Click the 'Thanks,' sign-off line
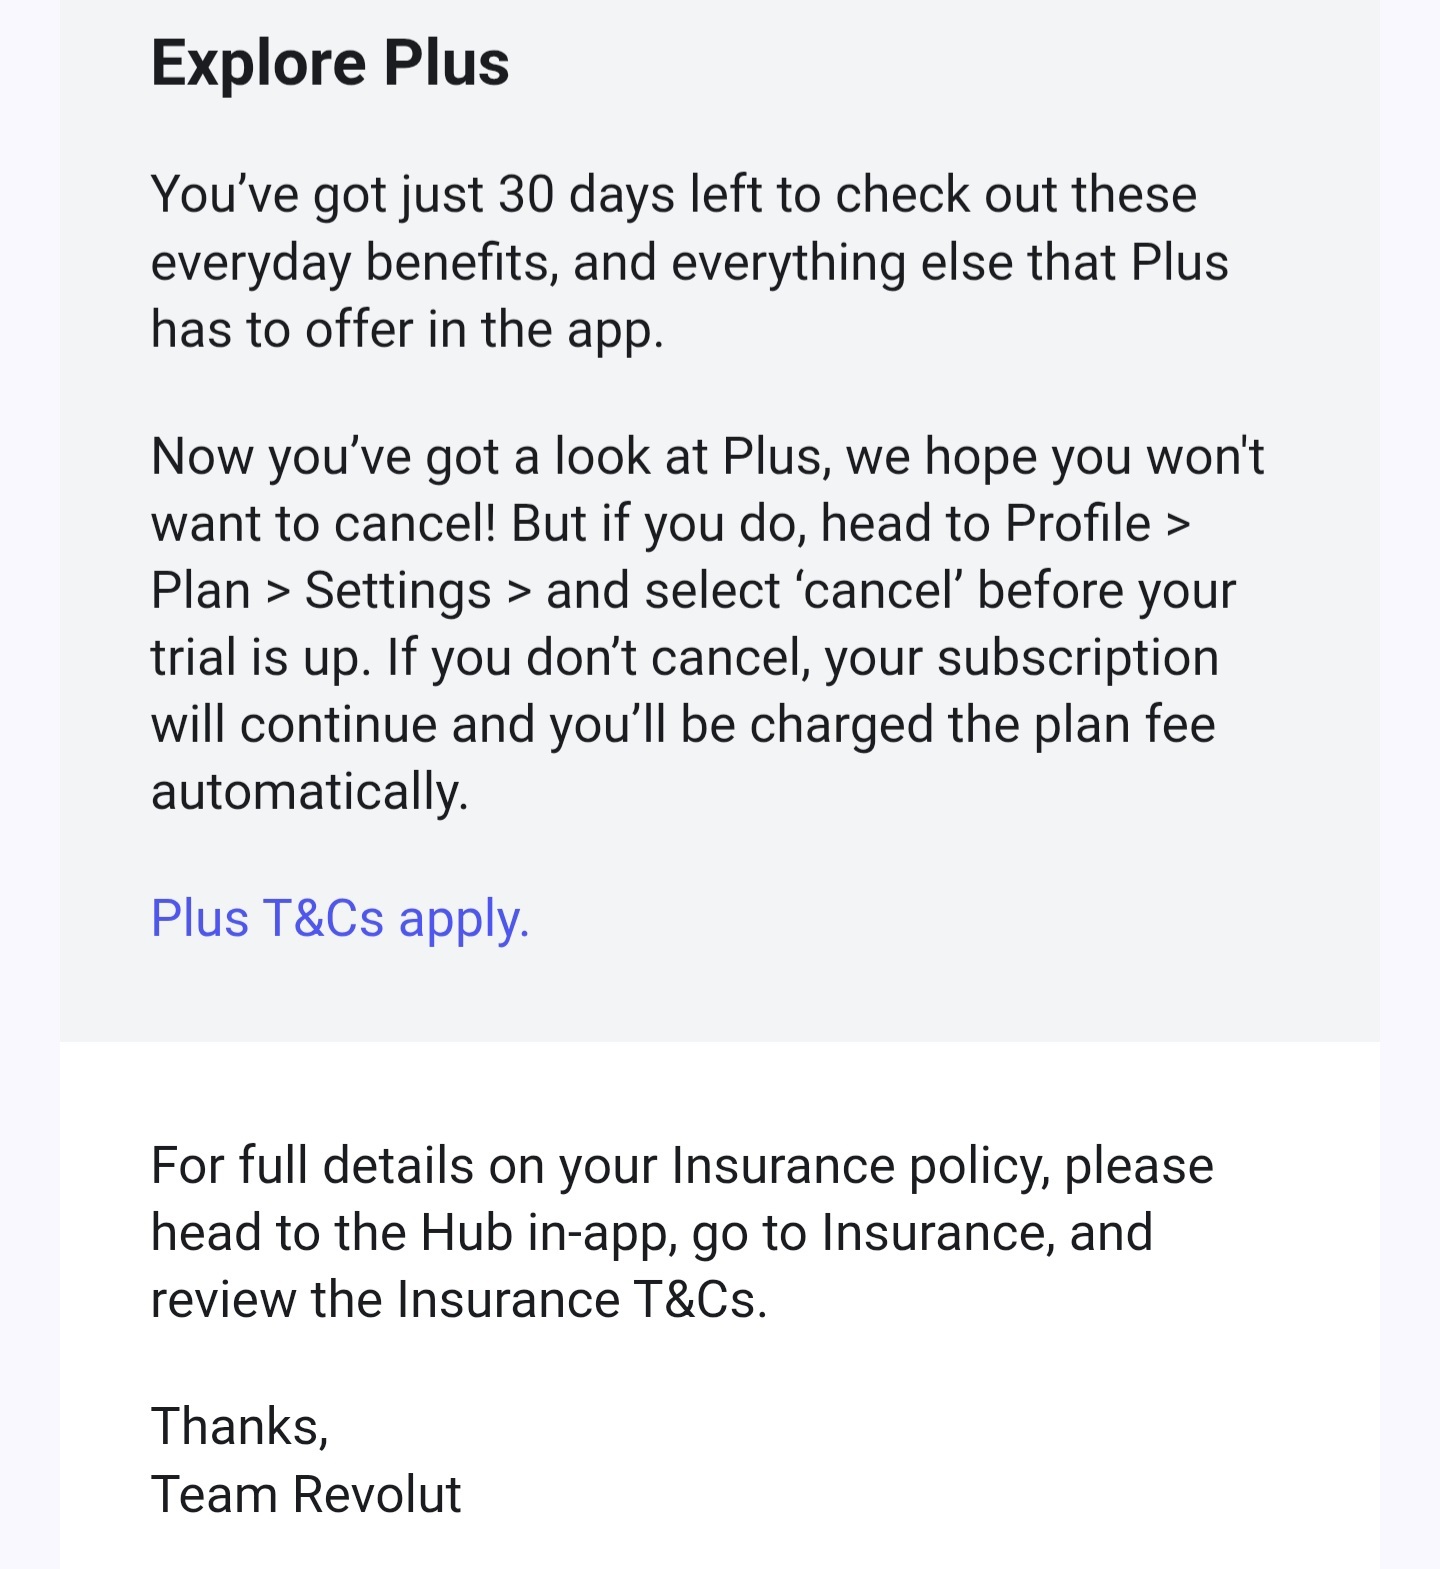Image resolution: width=1440 pixels, height=1569 pixels. click(x=240, y=1426)
